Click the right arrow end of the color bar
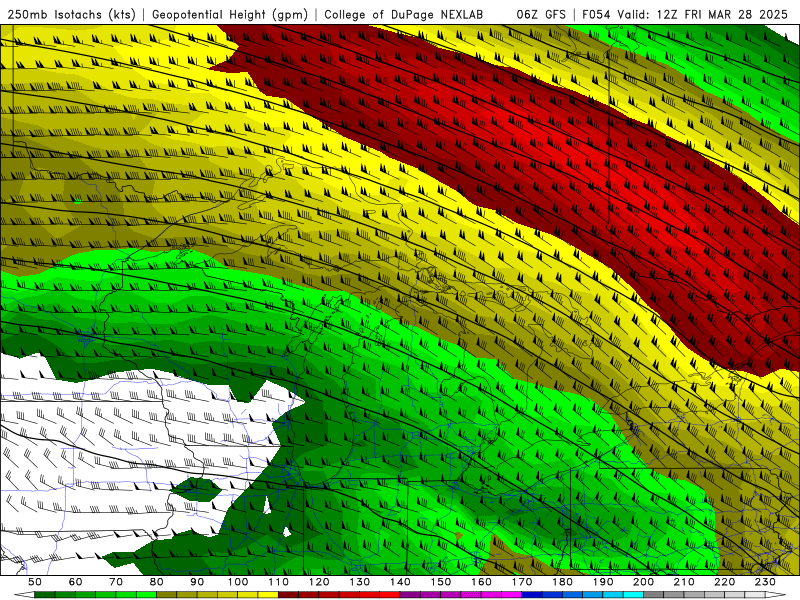 776,595
